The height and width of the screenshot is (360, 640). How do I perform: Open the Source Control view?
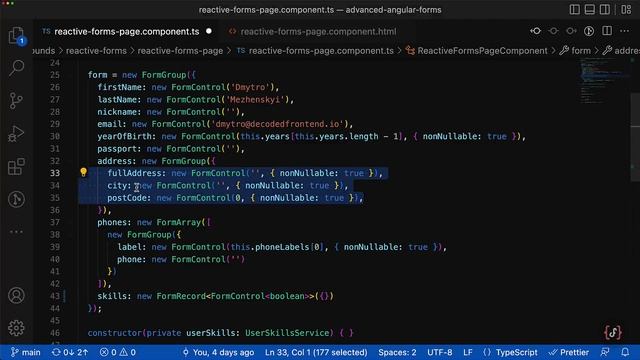(x=16, y=100)
